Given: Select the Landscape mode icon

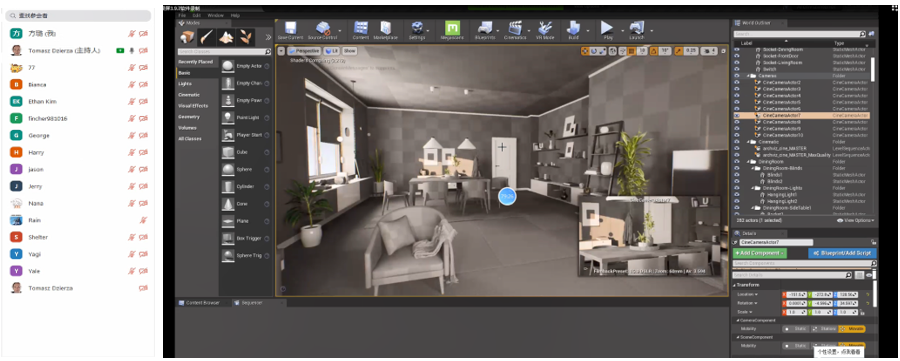Looking at the screenshot, I should click(226, 38).
